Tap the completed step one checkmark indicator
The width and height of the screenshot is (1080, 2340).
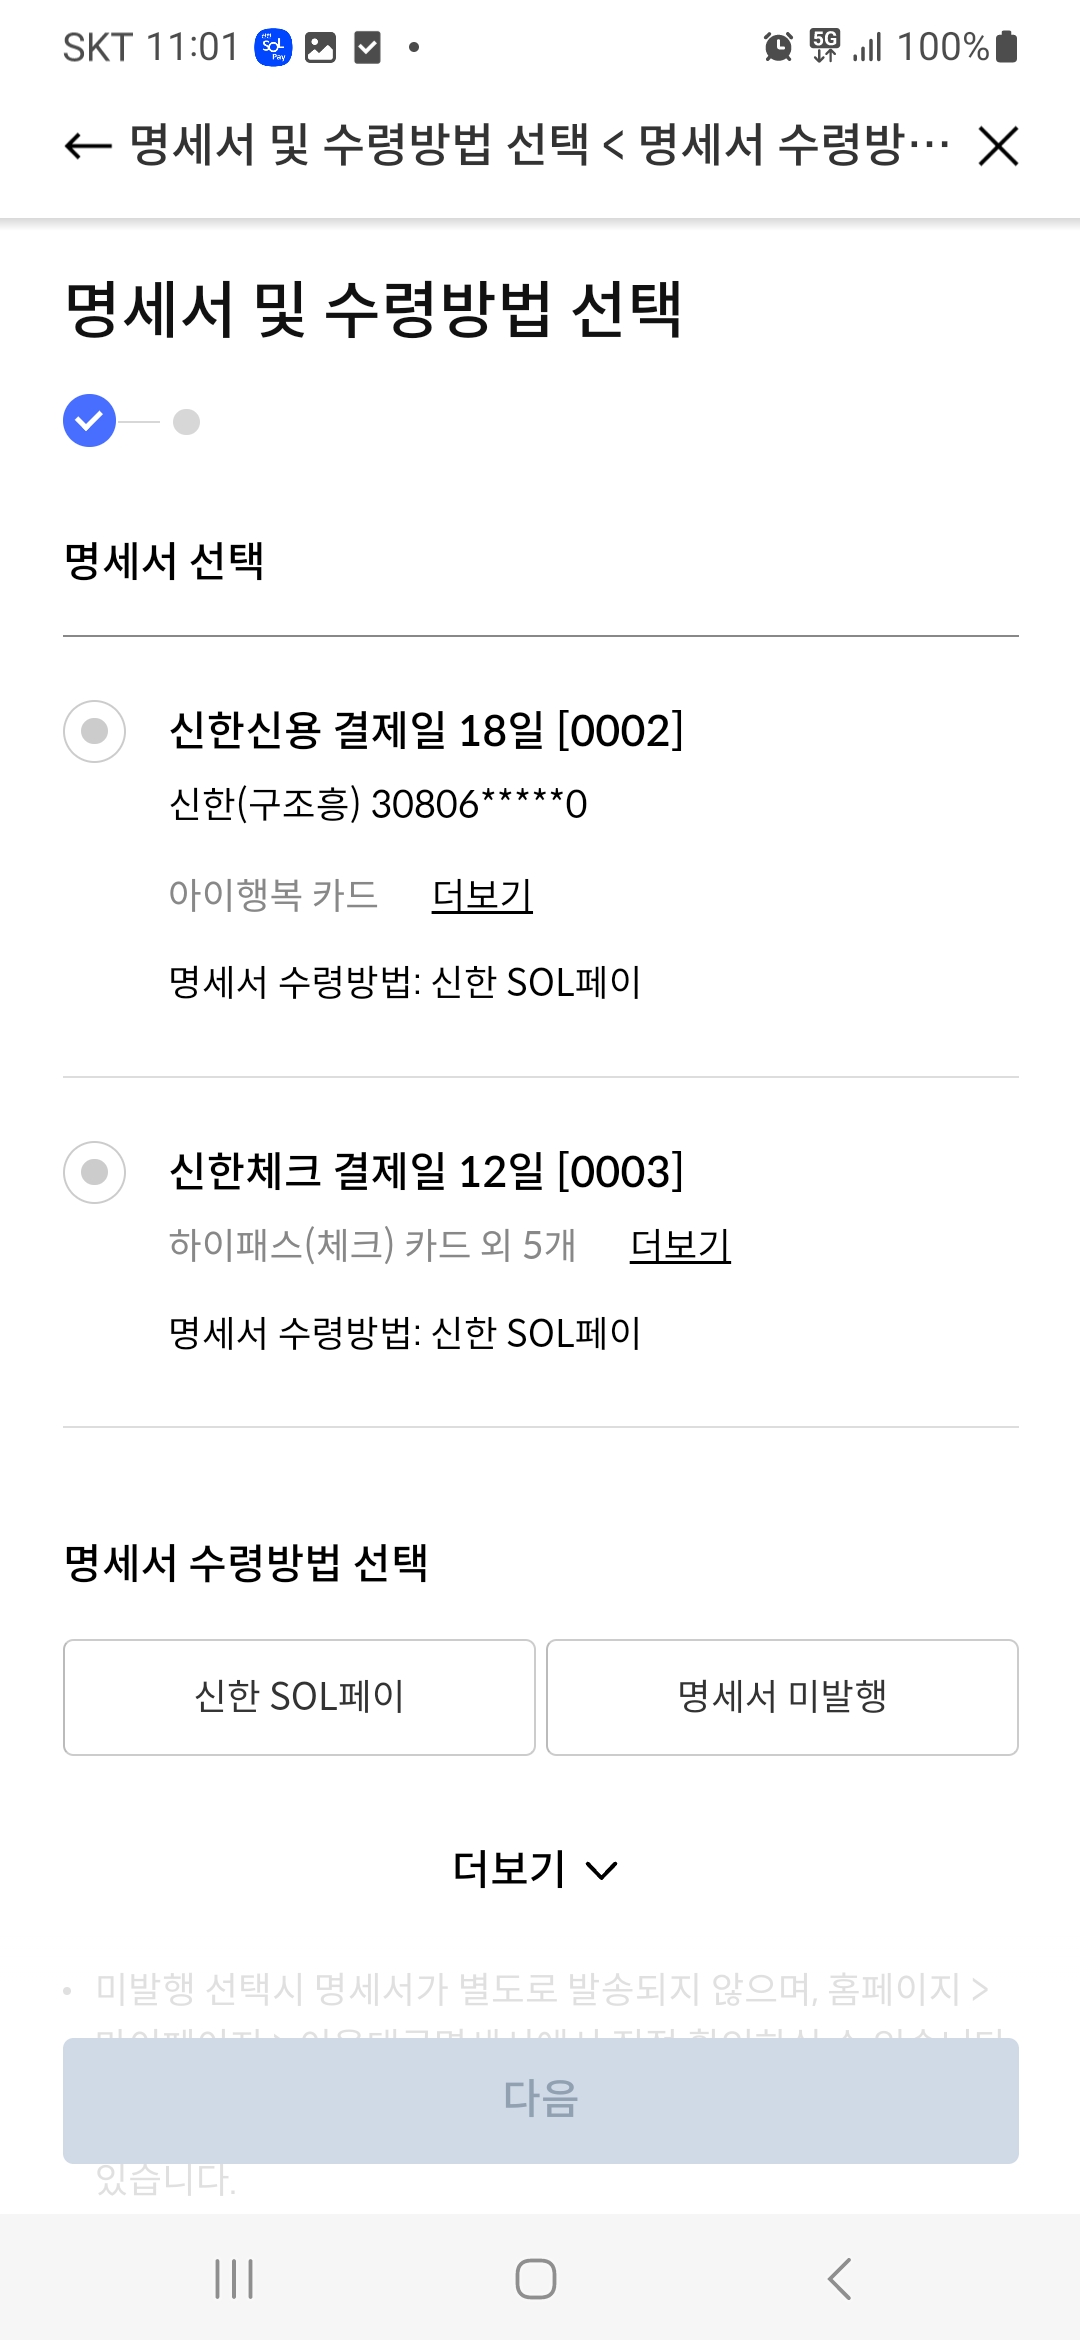(90, 421)
